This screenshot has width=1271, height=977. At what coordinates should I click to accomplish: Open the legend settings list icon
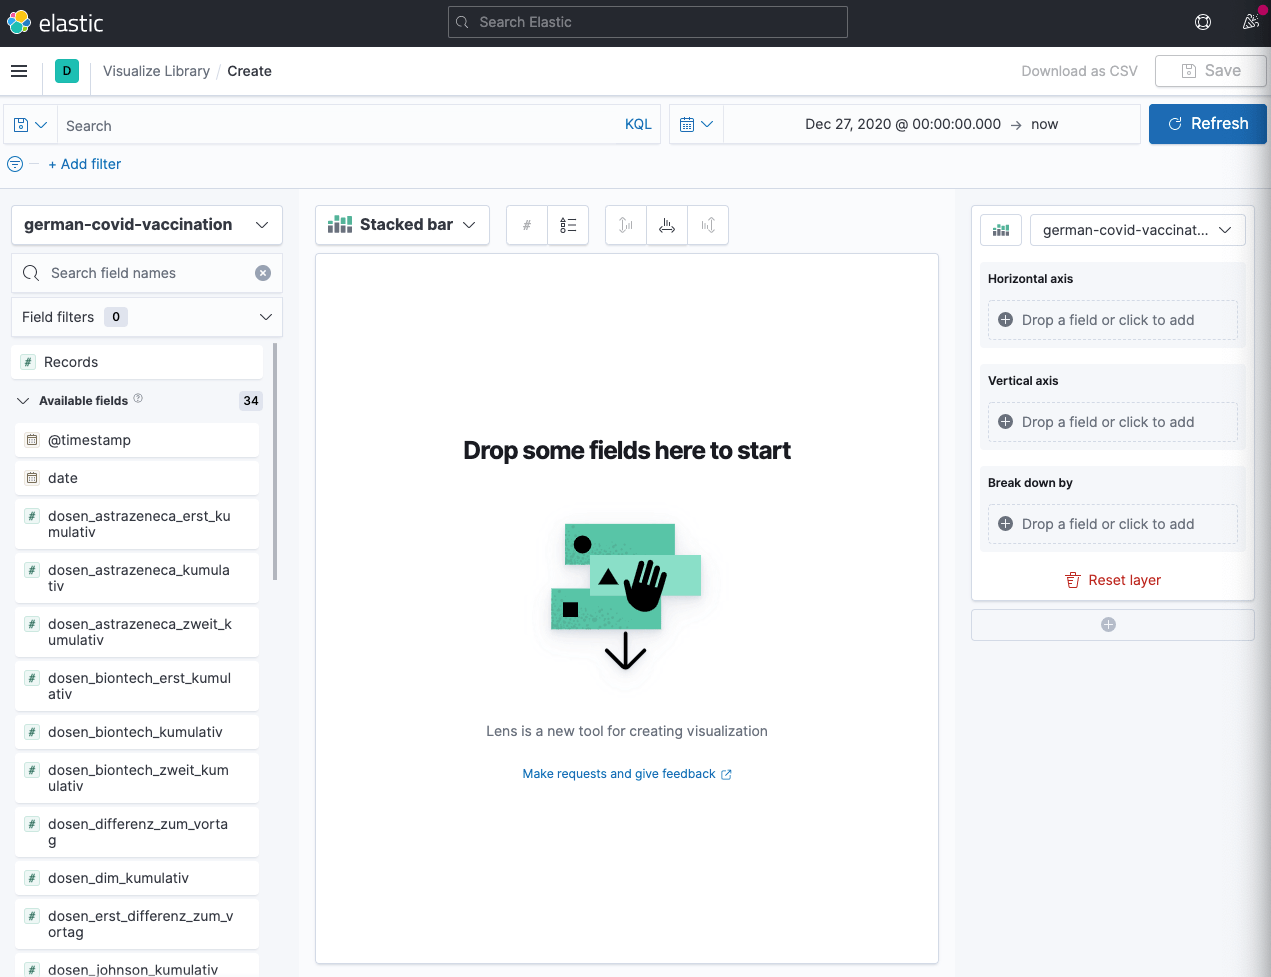click(x=568, y=225)
